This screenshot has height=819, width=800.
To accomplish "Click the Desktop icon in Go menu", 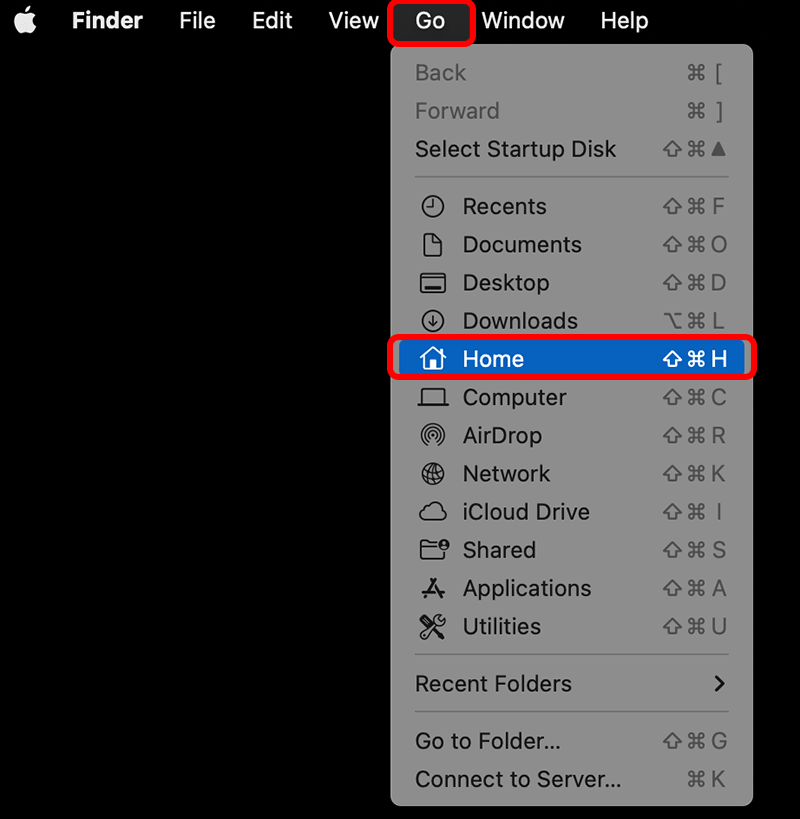I will [x=432, y=283].
